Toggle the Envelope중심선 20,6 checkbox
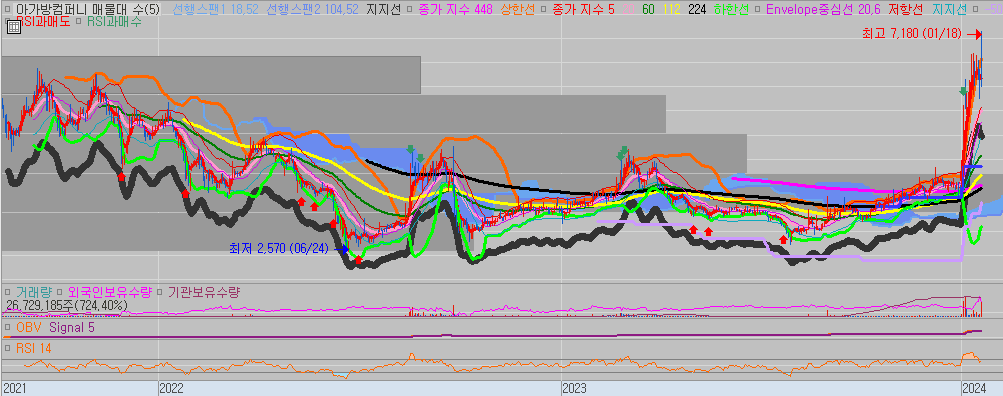Screen dimensions: 1003x396 point(757,10)
